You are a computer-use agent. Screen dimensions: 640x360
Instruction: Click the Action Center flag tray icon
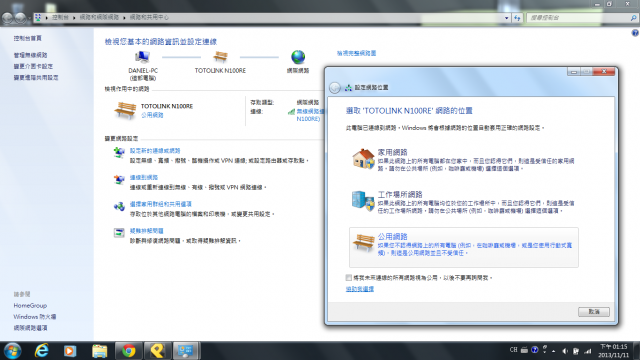pos(576,351)
